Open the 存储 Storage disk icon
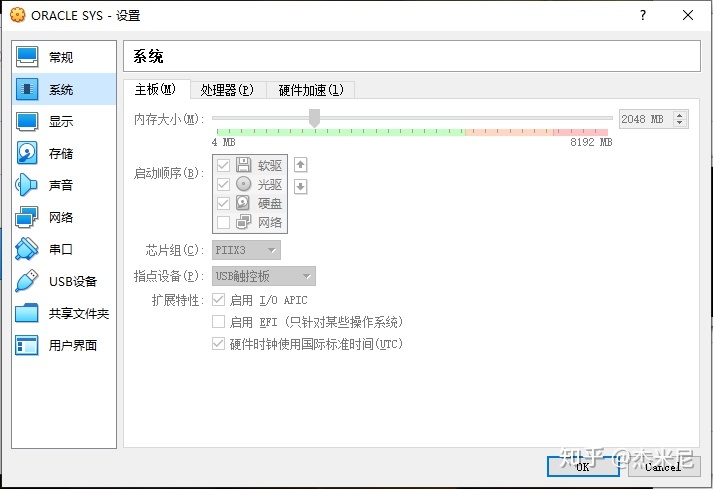713x489 pixels. point(27,153)
